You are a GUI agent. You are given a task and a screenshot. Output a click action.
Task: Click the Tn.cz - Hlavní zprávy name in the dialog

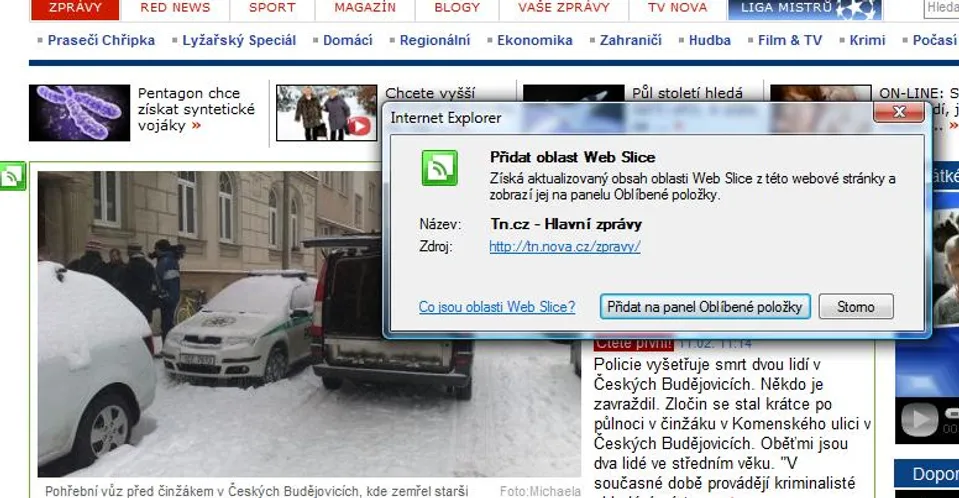click(x=566, y=224)
